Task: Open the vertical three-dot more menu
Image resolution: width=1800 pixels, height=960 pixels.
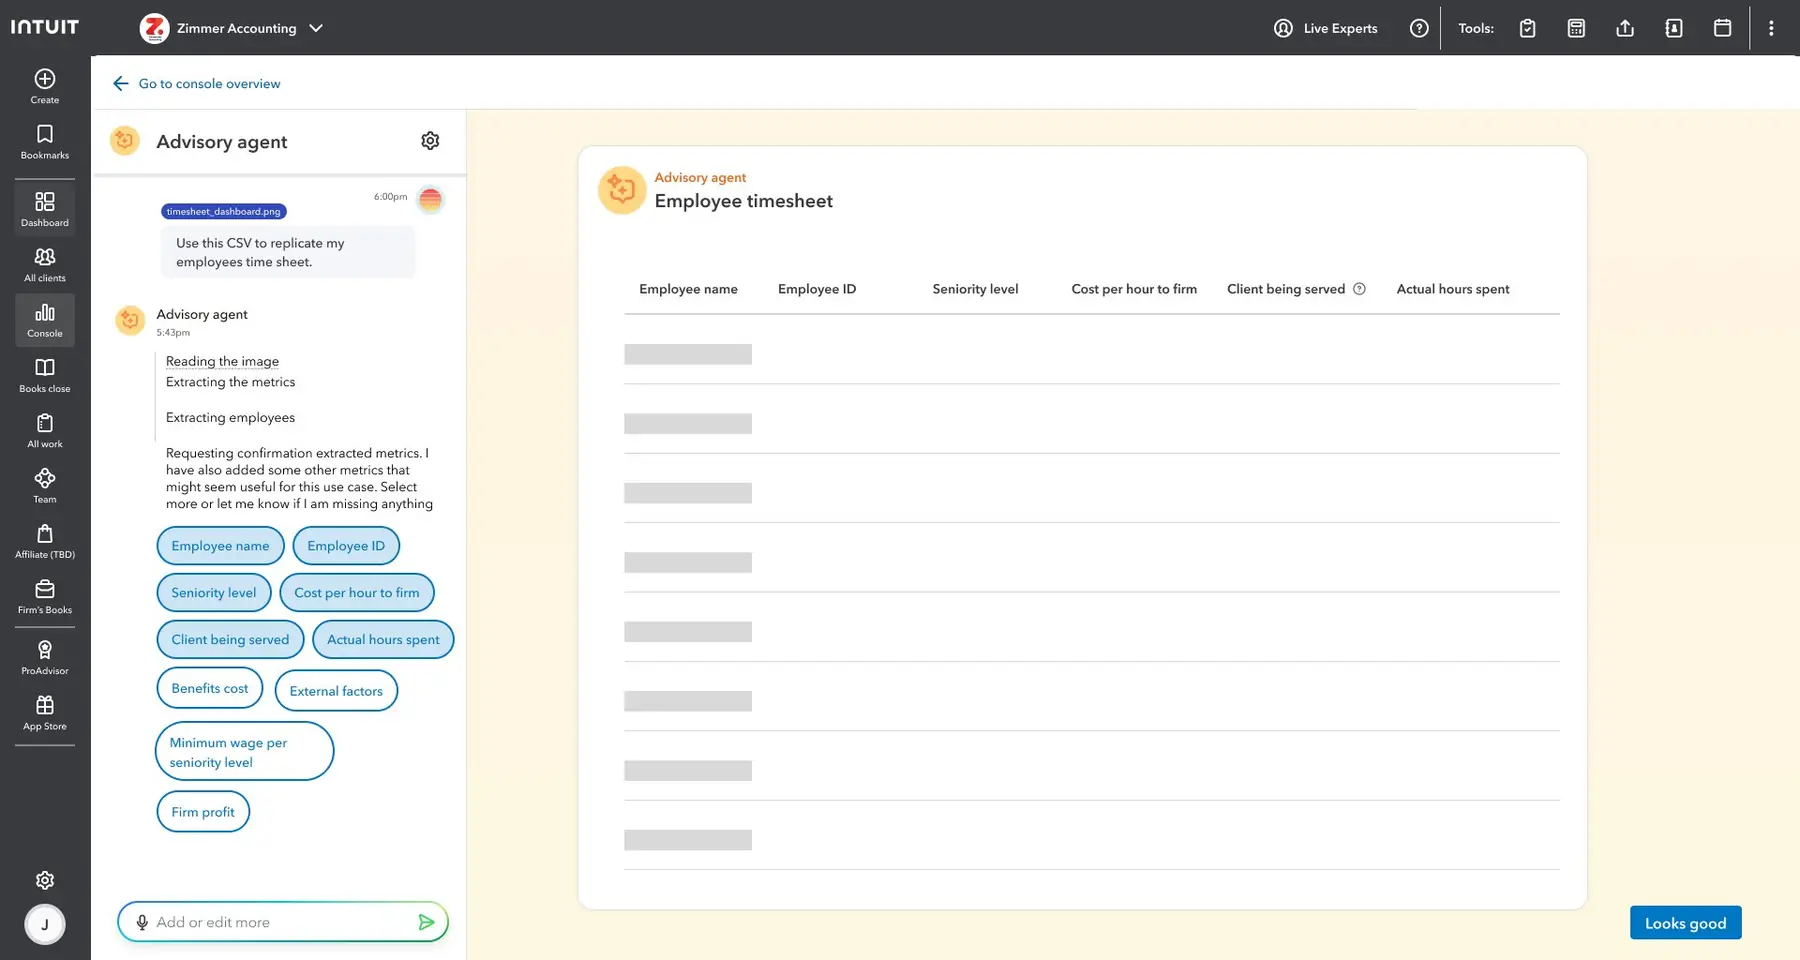Action: [1771, 28]
